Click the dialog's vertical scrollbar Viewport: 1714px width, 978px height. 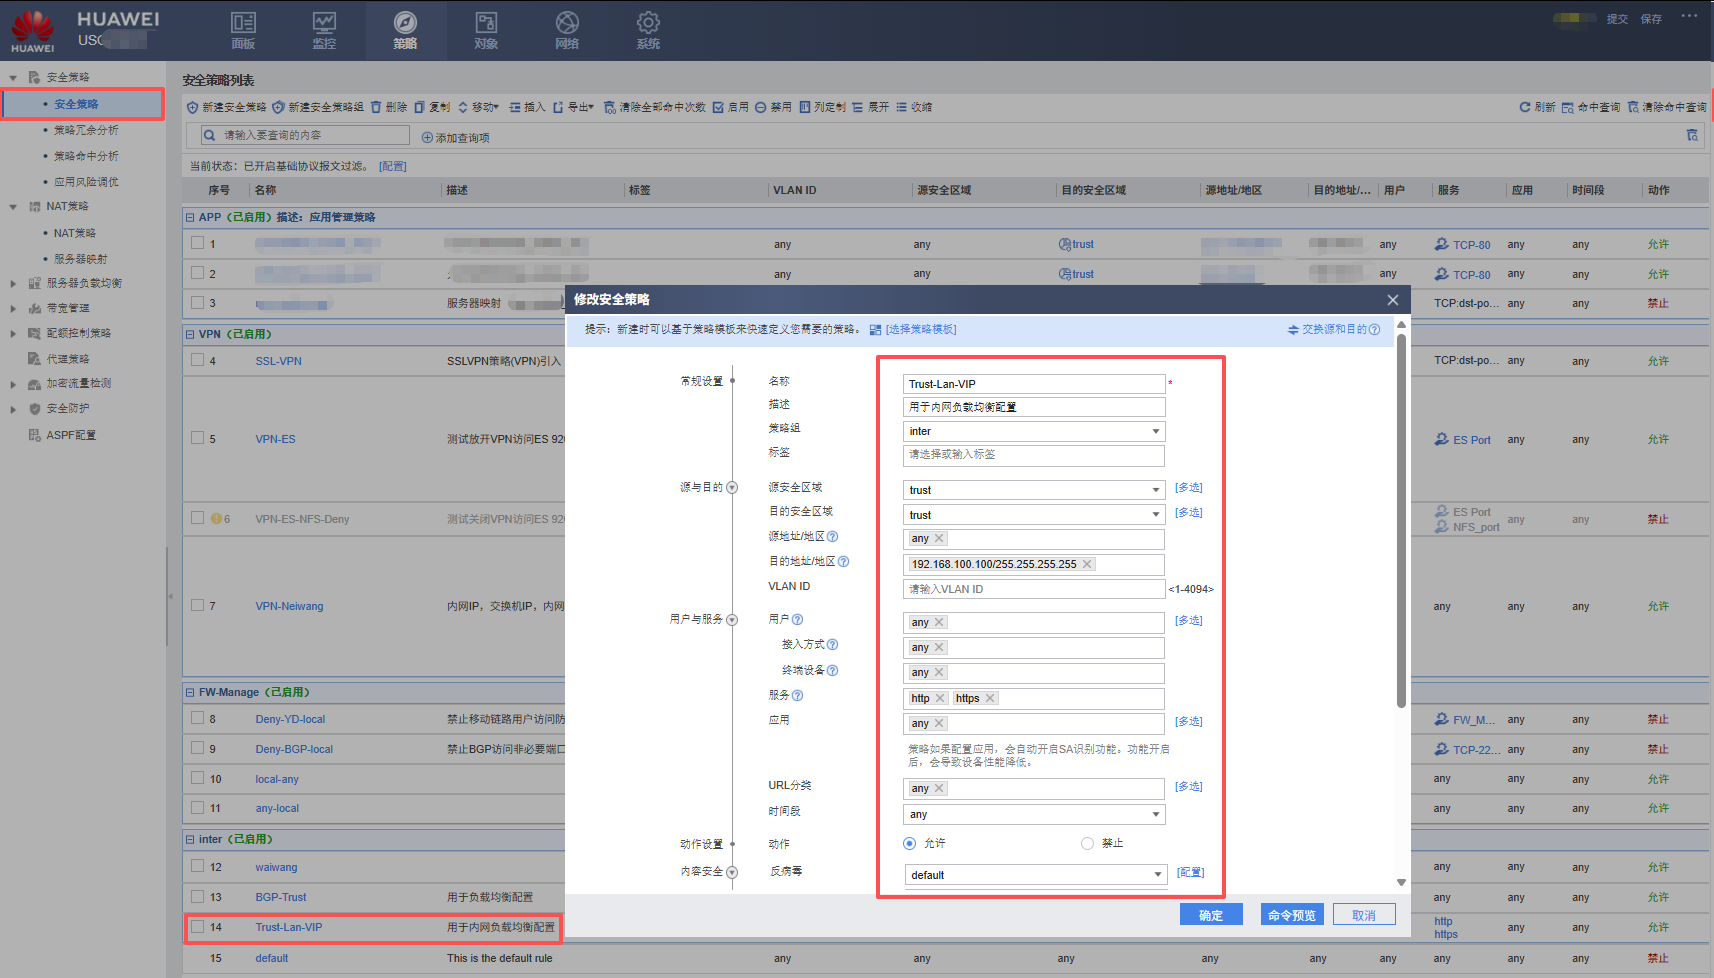(1401, 520)
